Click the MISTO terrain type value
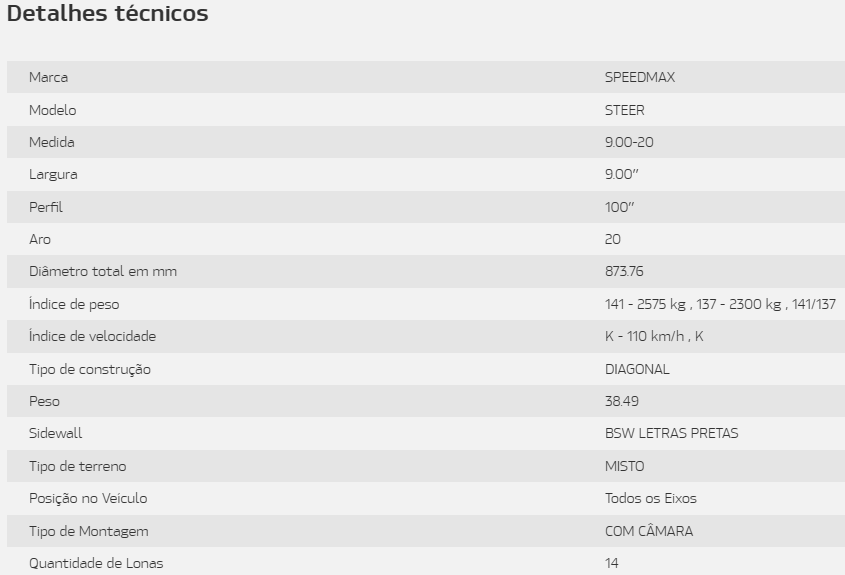 pyautogui.click(x=625, y=466)
